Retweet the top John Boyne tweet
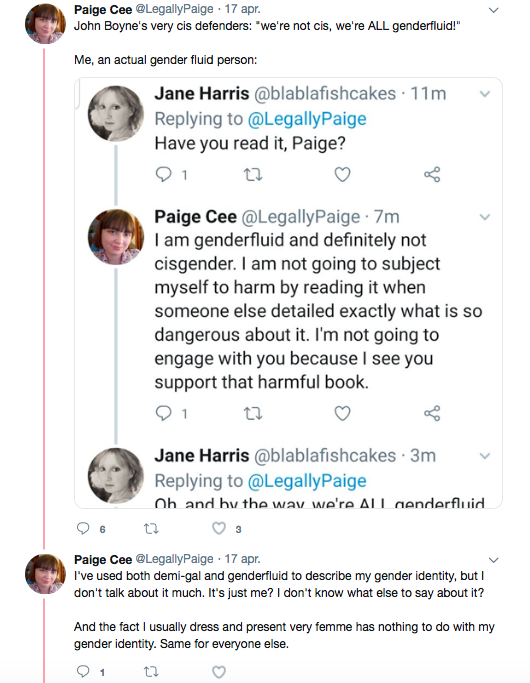The image size is (530, 683). pyautogui.click(x=151, y=529)
